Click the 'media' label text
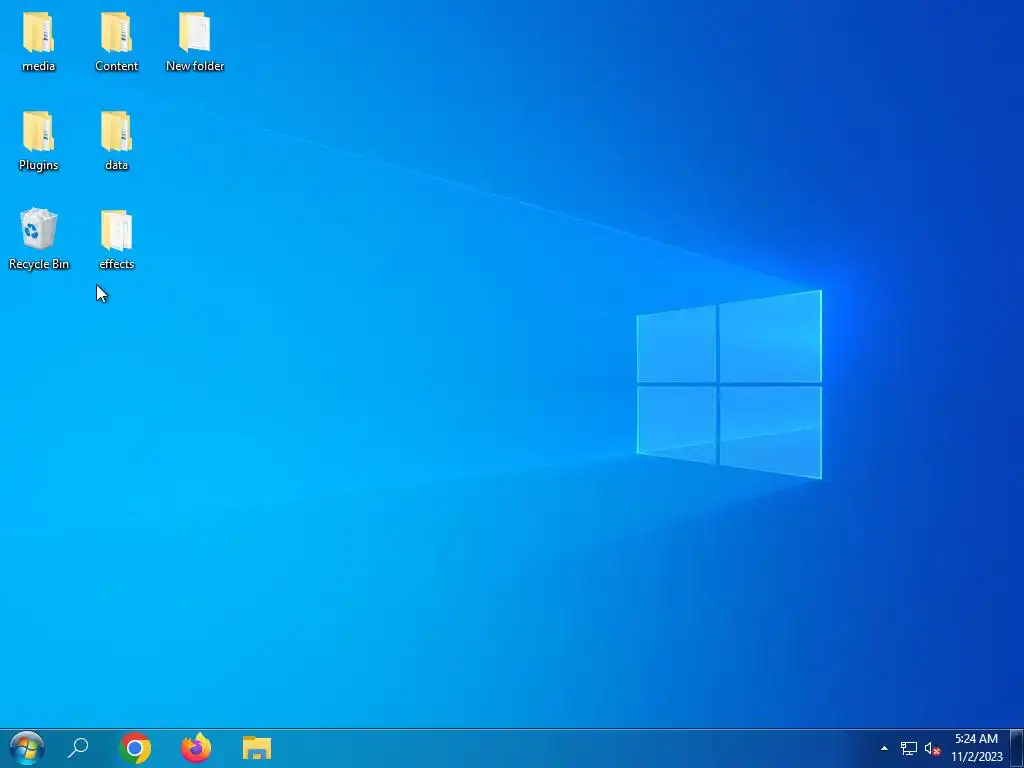 [x=39, y=66]
